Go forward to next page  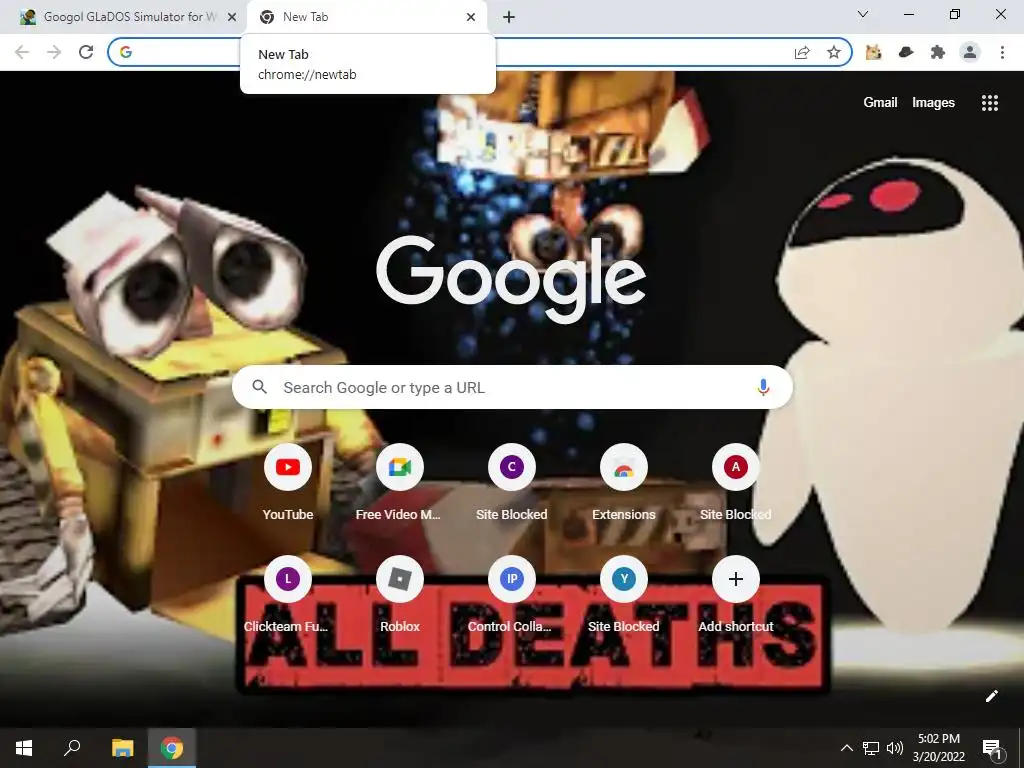point(54,52)
